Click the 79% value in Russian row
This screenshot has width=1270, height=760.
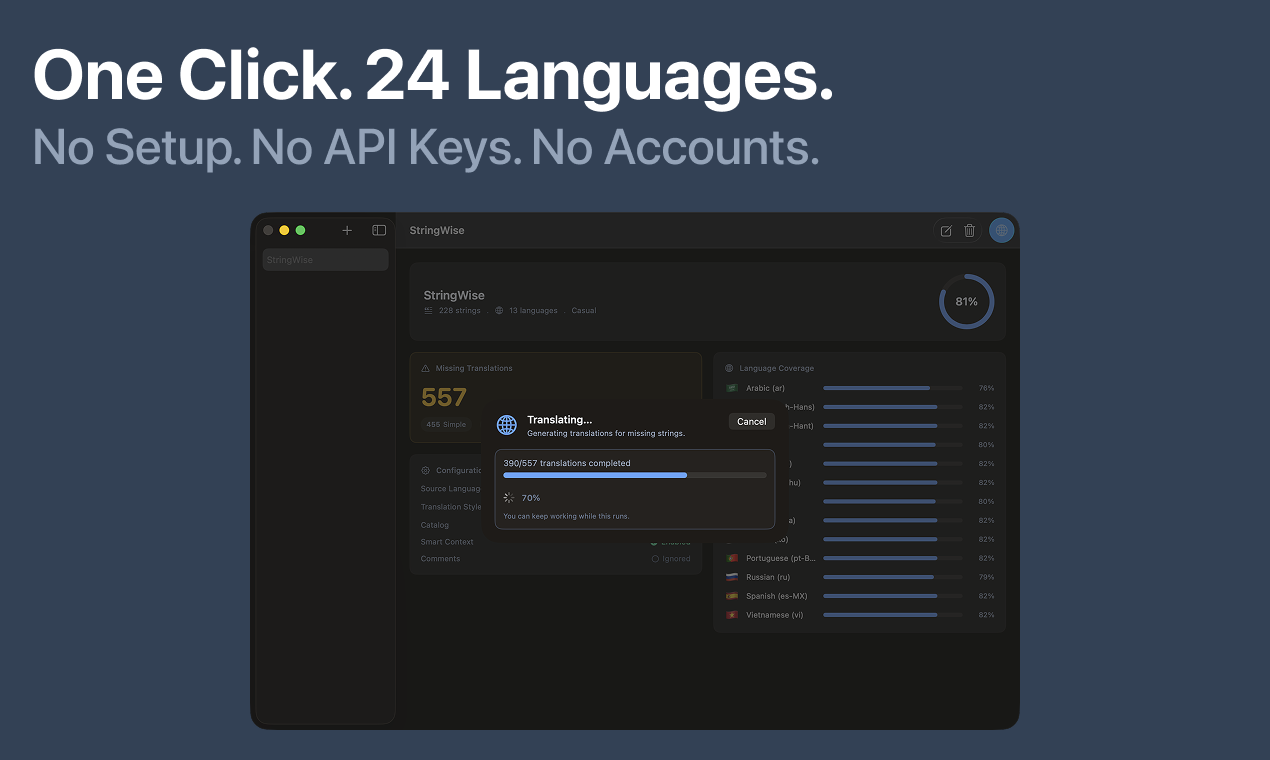986,577
